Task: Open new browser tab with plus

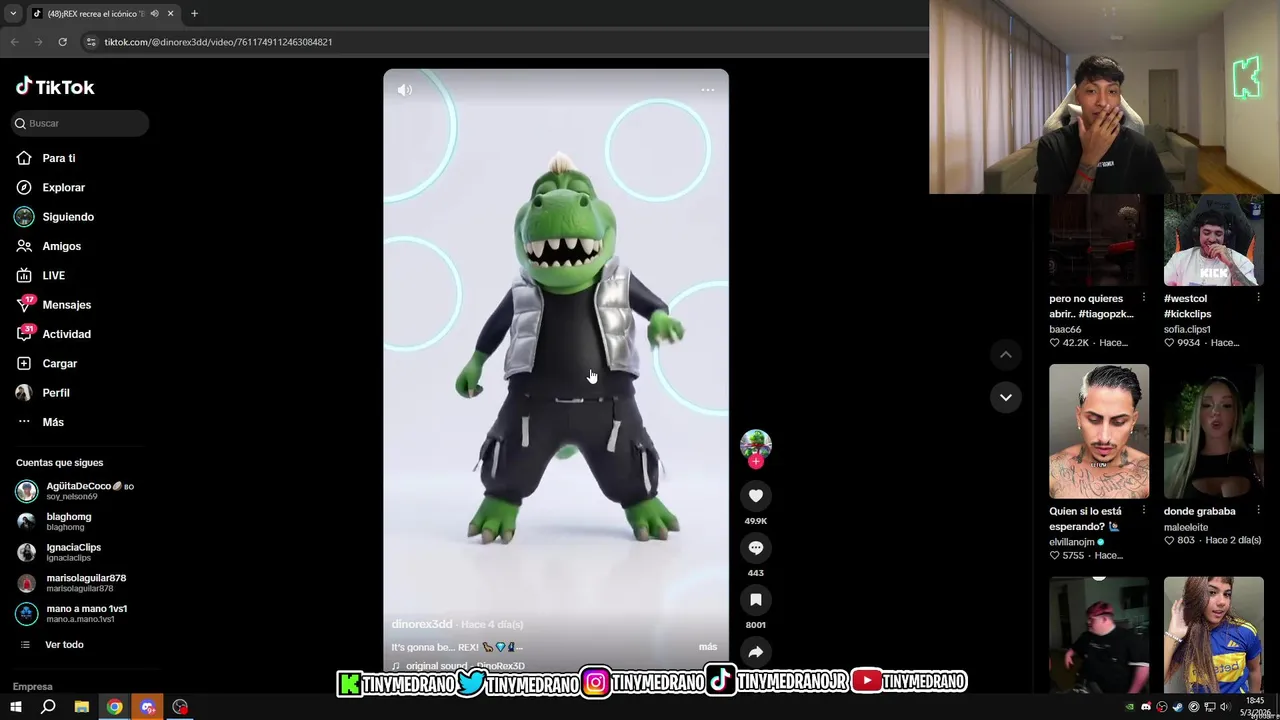Action: pyautogui.click(x=194, y=14)
